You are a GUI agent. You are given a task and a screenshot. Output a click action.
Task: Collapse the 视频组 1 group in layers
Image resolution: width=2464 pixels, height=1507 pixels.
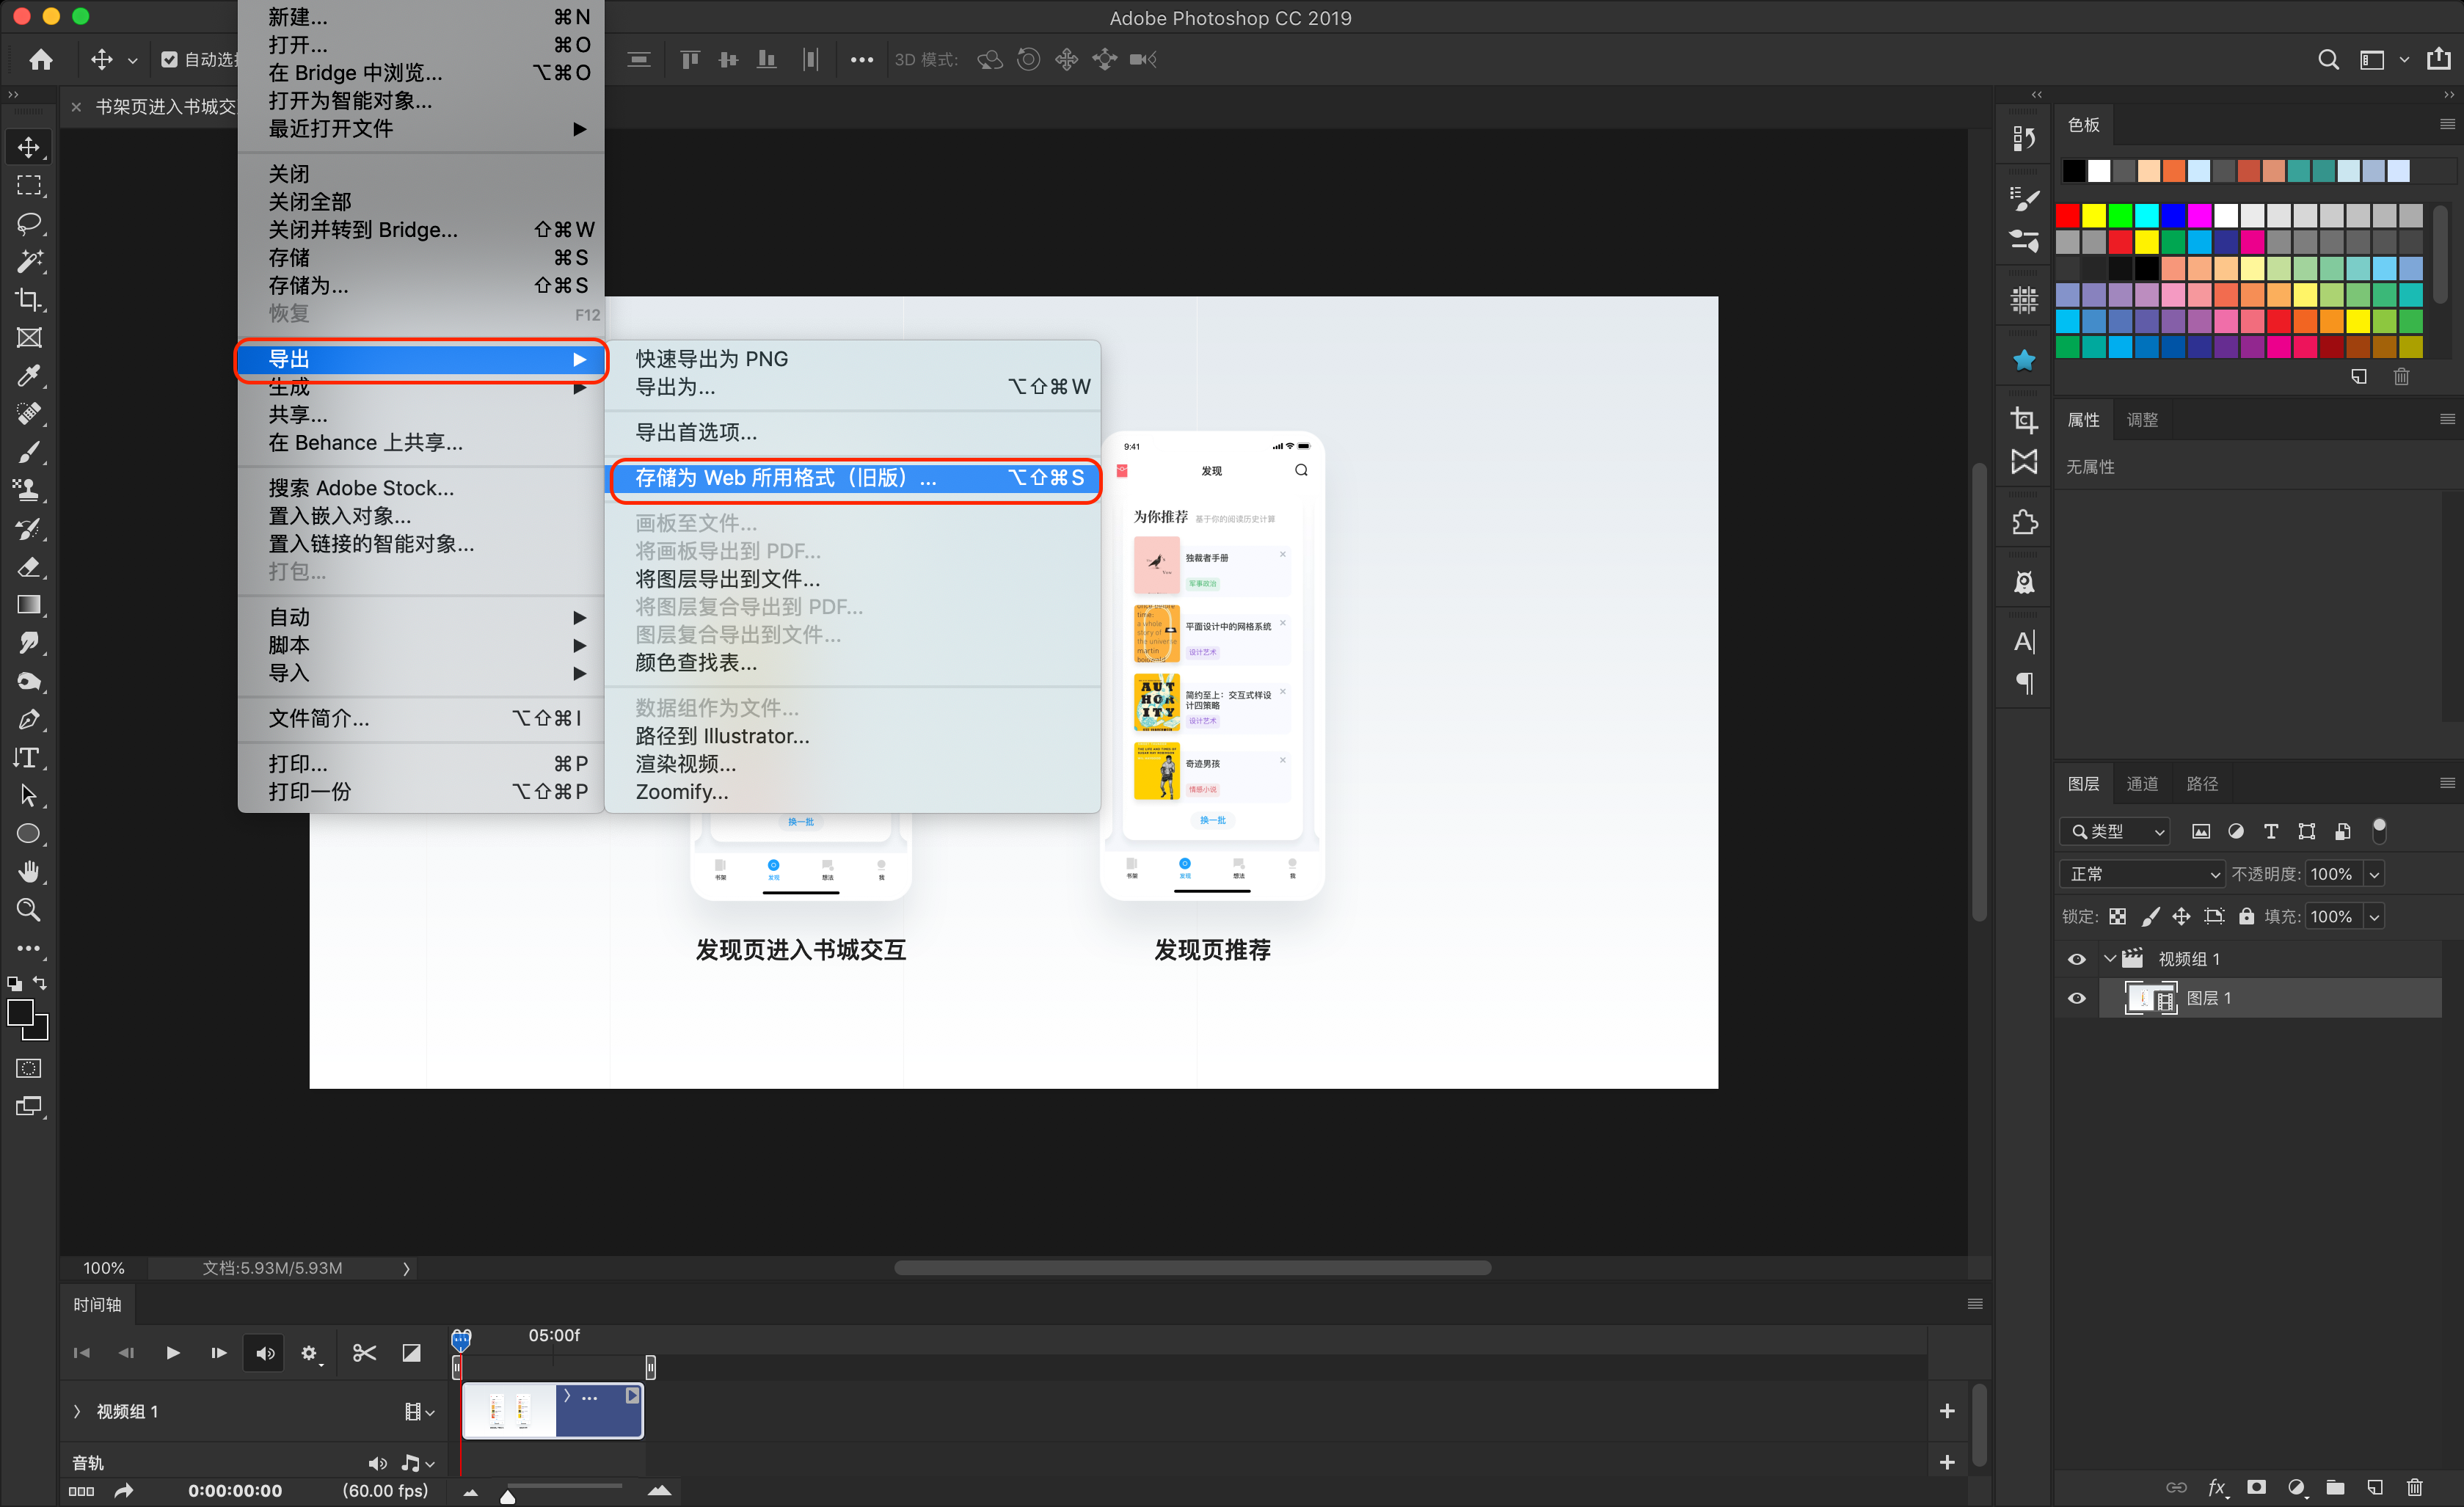(x=2109, y=959)
